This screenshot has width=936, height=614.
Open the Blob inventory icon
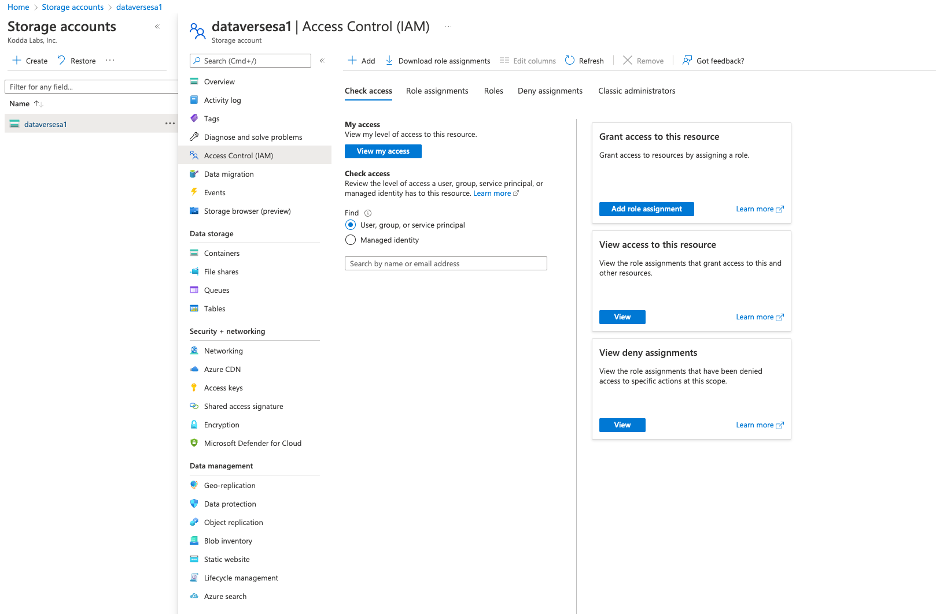[194, 541]
